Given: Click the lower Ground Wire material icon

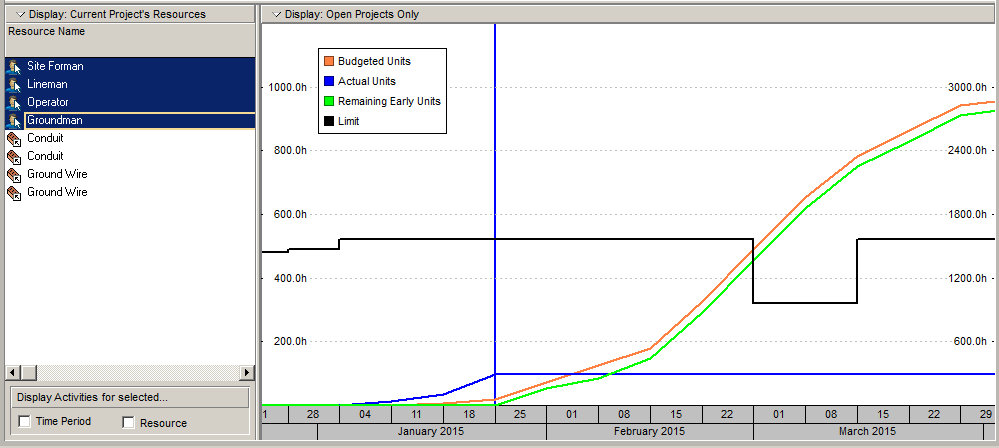Looking at the screenshot, I should pos(13,192).
